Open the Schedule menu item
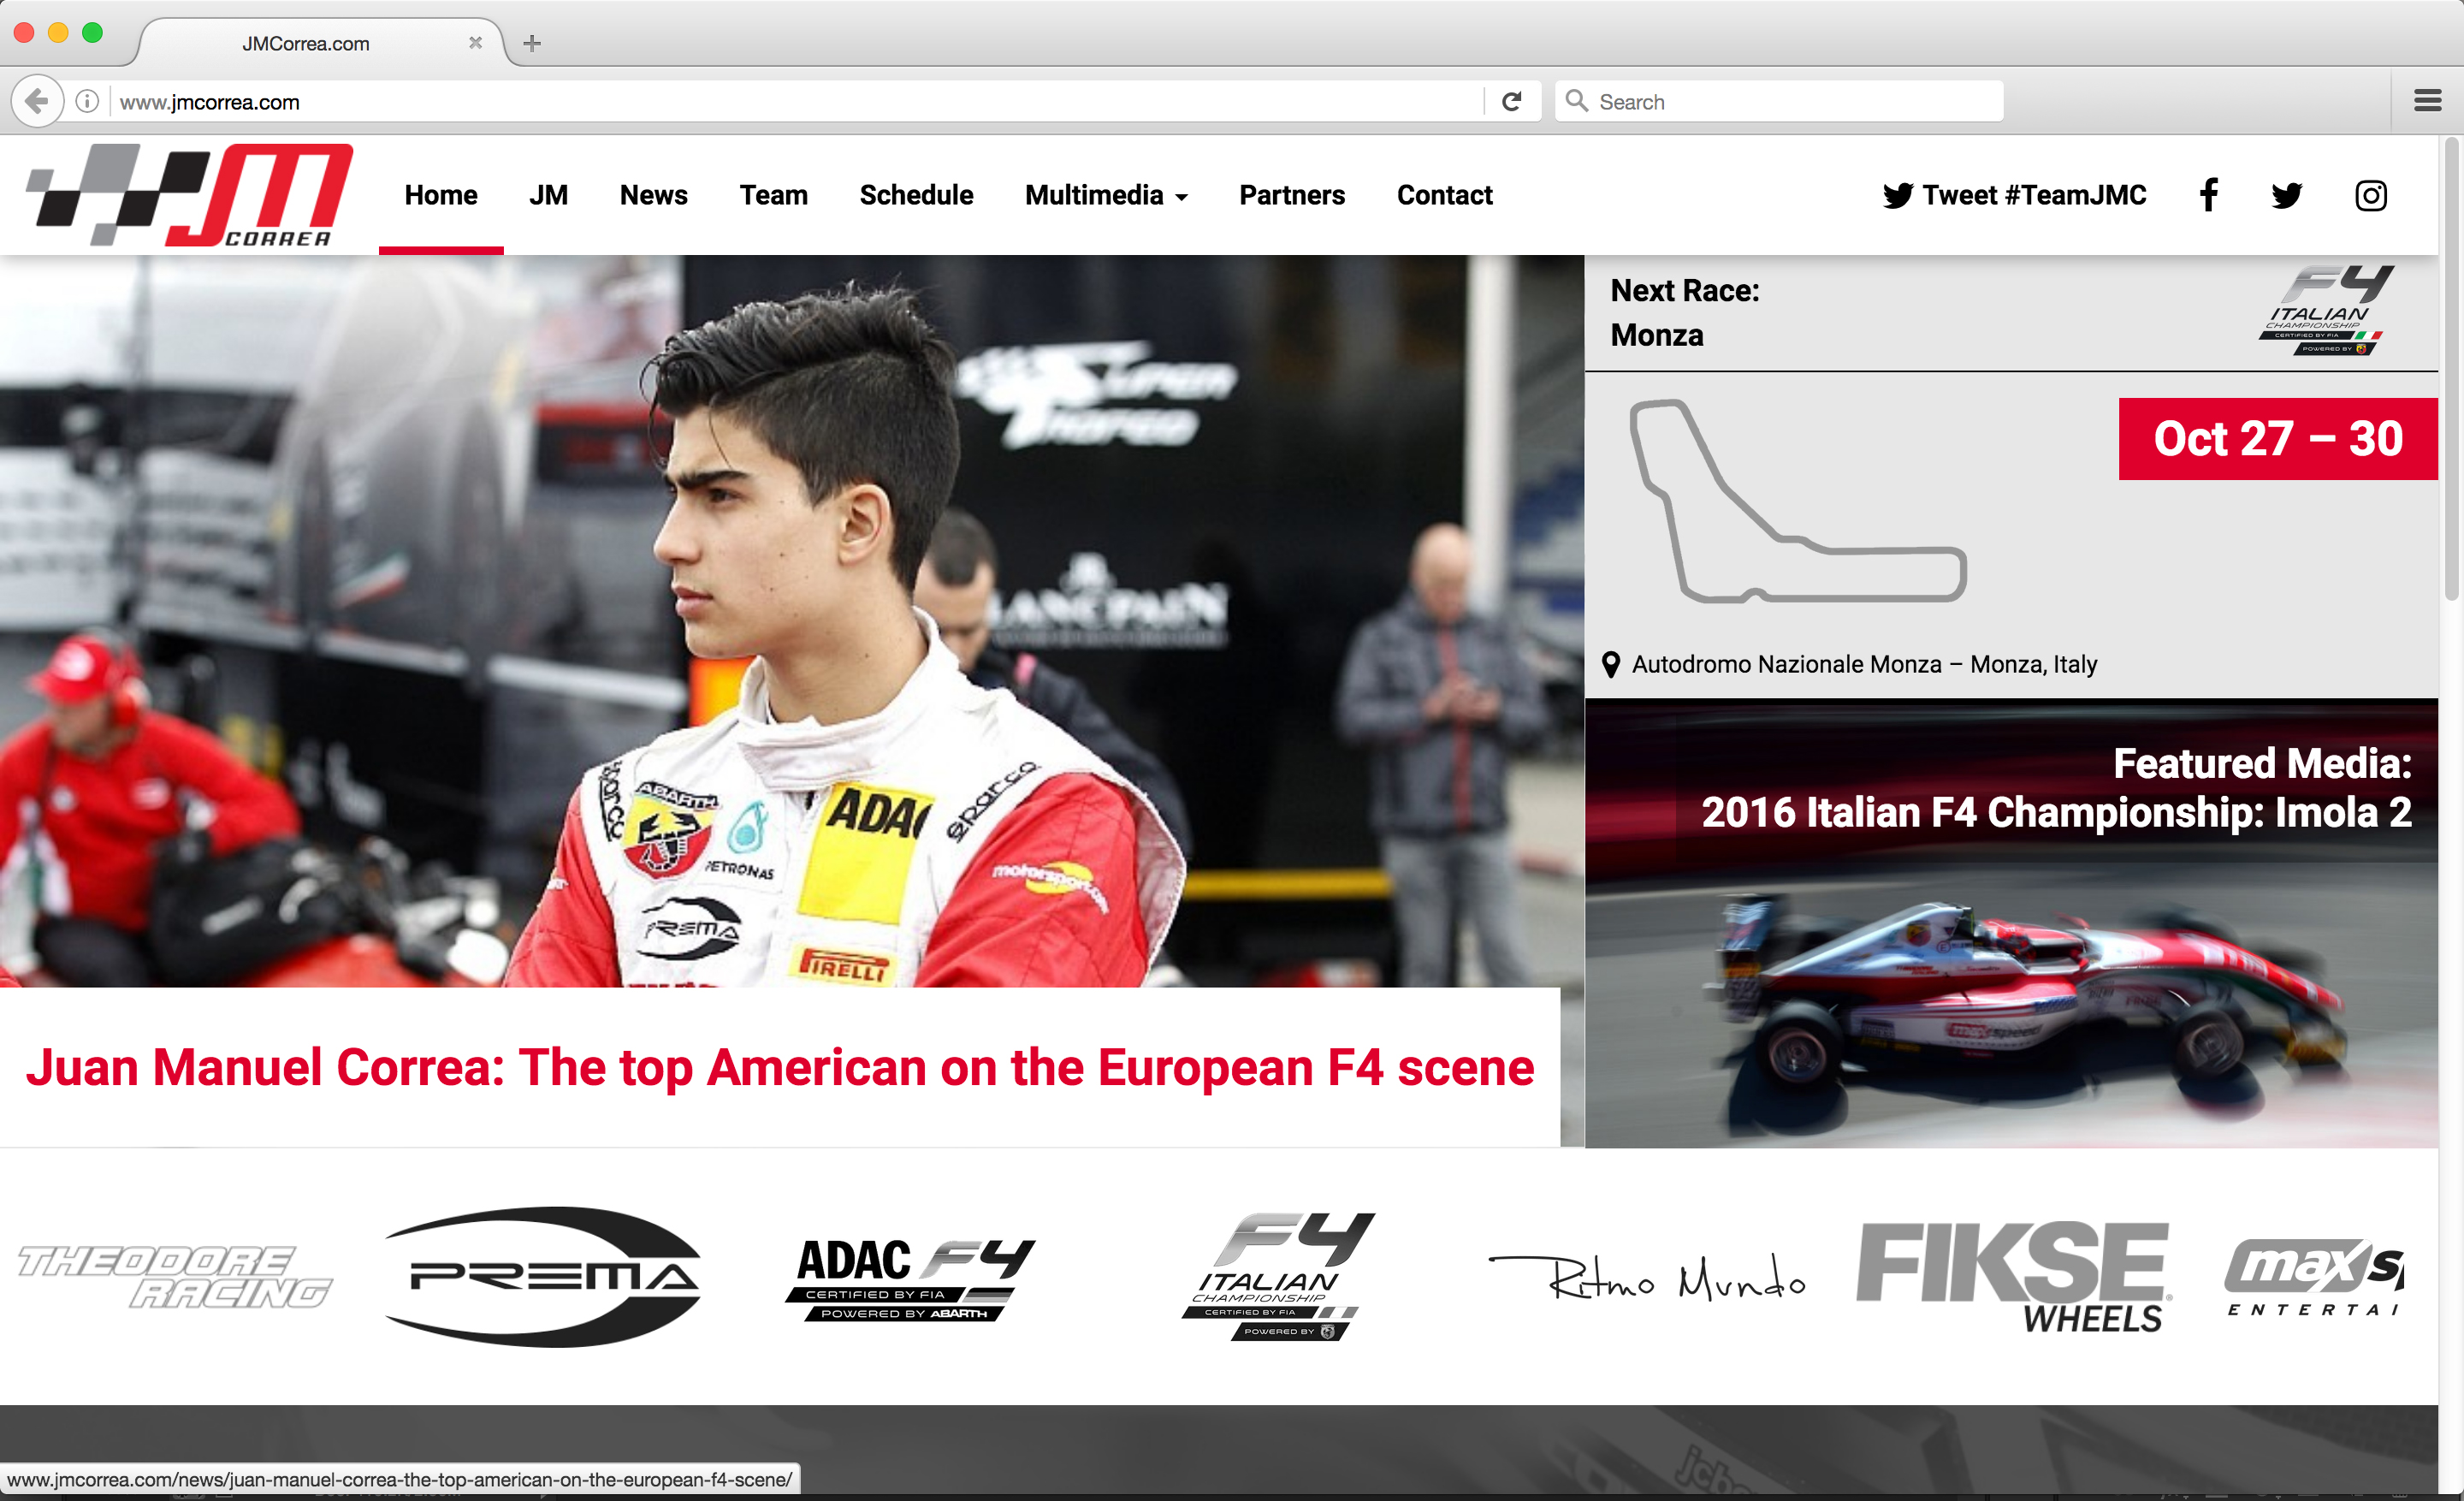The width and height of the screenshot is (2464, 1501). [916, 195]
